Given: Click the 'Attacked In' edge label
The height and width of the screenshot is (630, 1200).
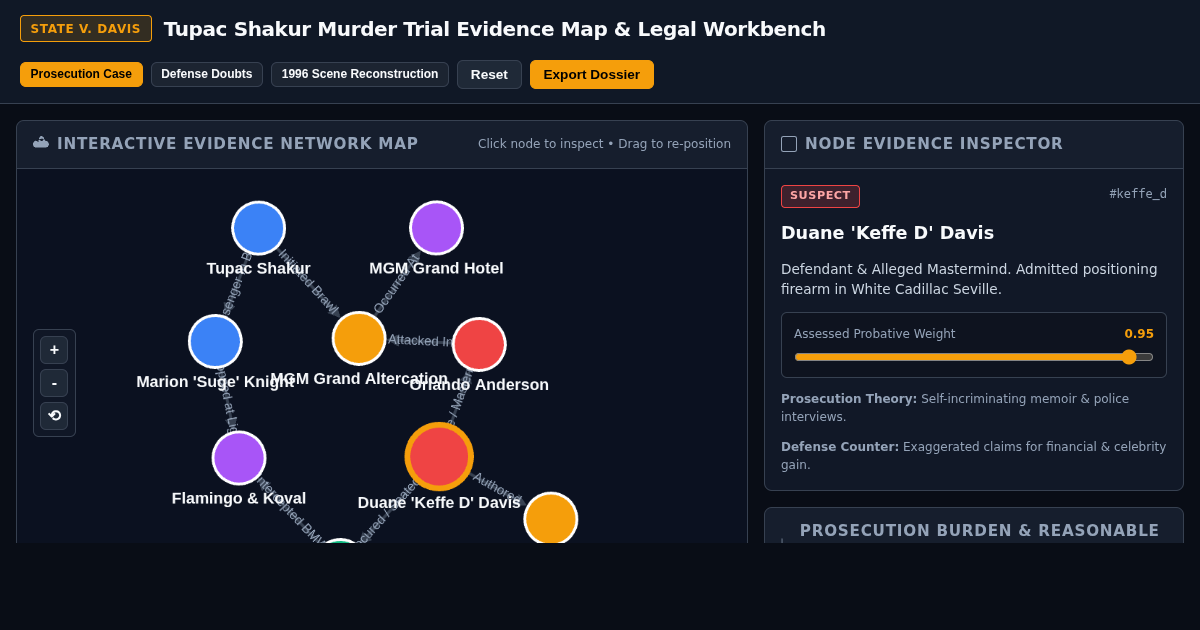Looking at the screenshot, I should [421, 341].
